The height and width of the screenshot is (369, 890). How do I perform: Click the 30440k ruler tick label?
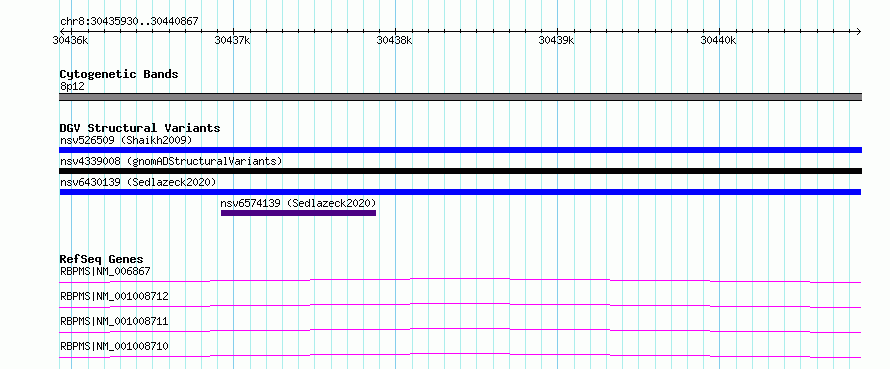718,40
